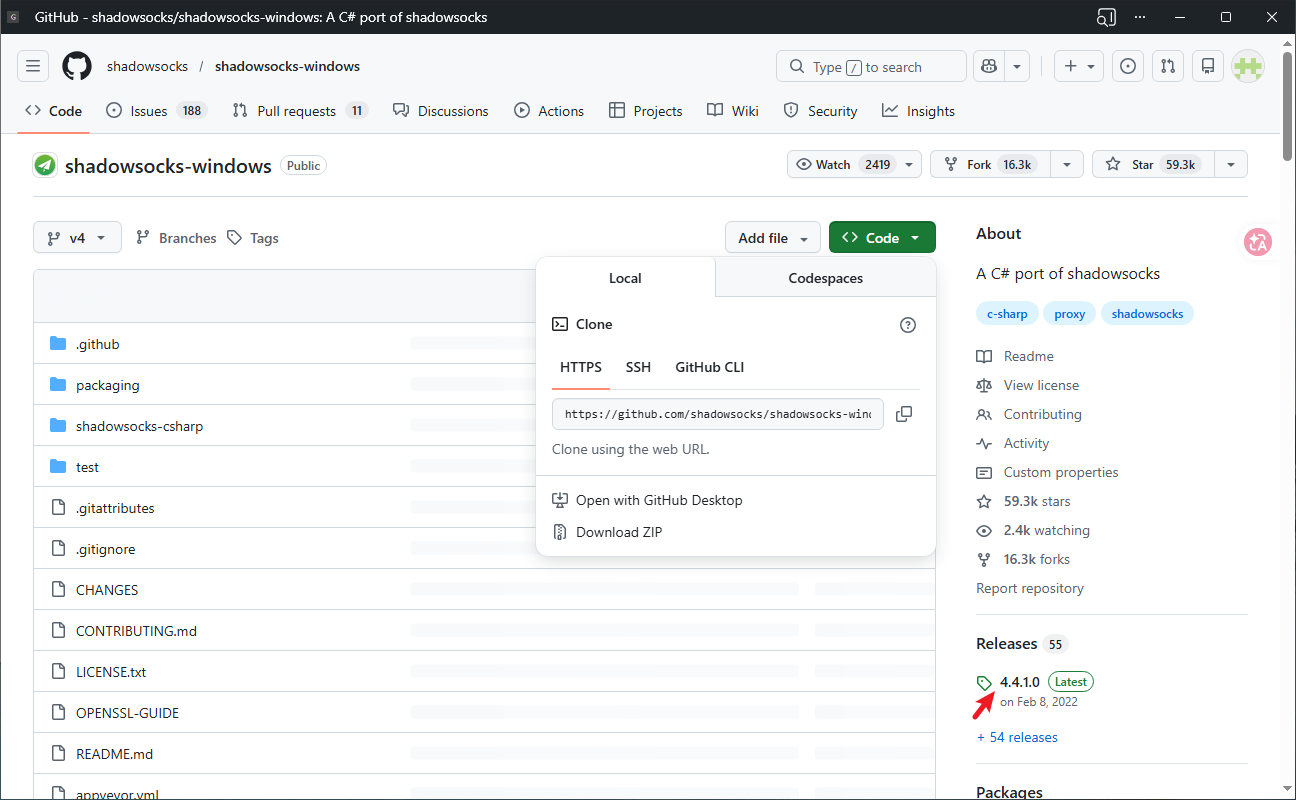Image resolution: width=1296 pixels, height=800 pixels.
Task: Click the Clone help question mark icon
Action: click(908, 325)
